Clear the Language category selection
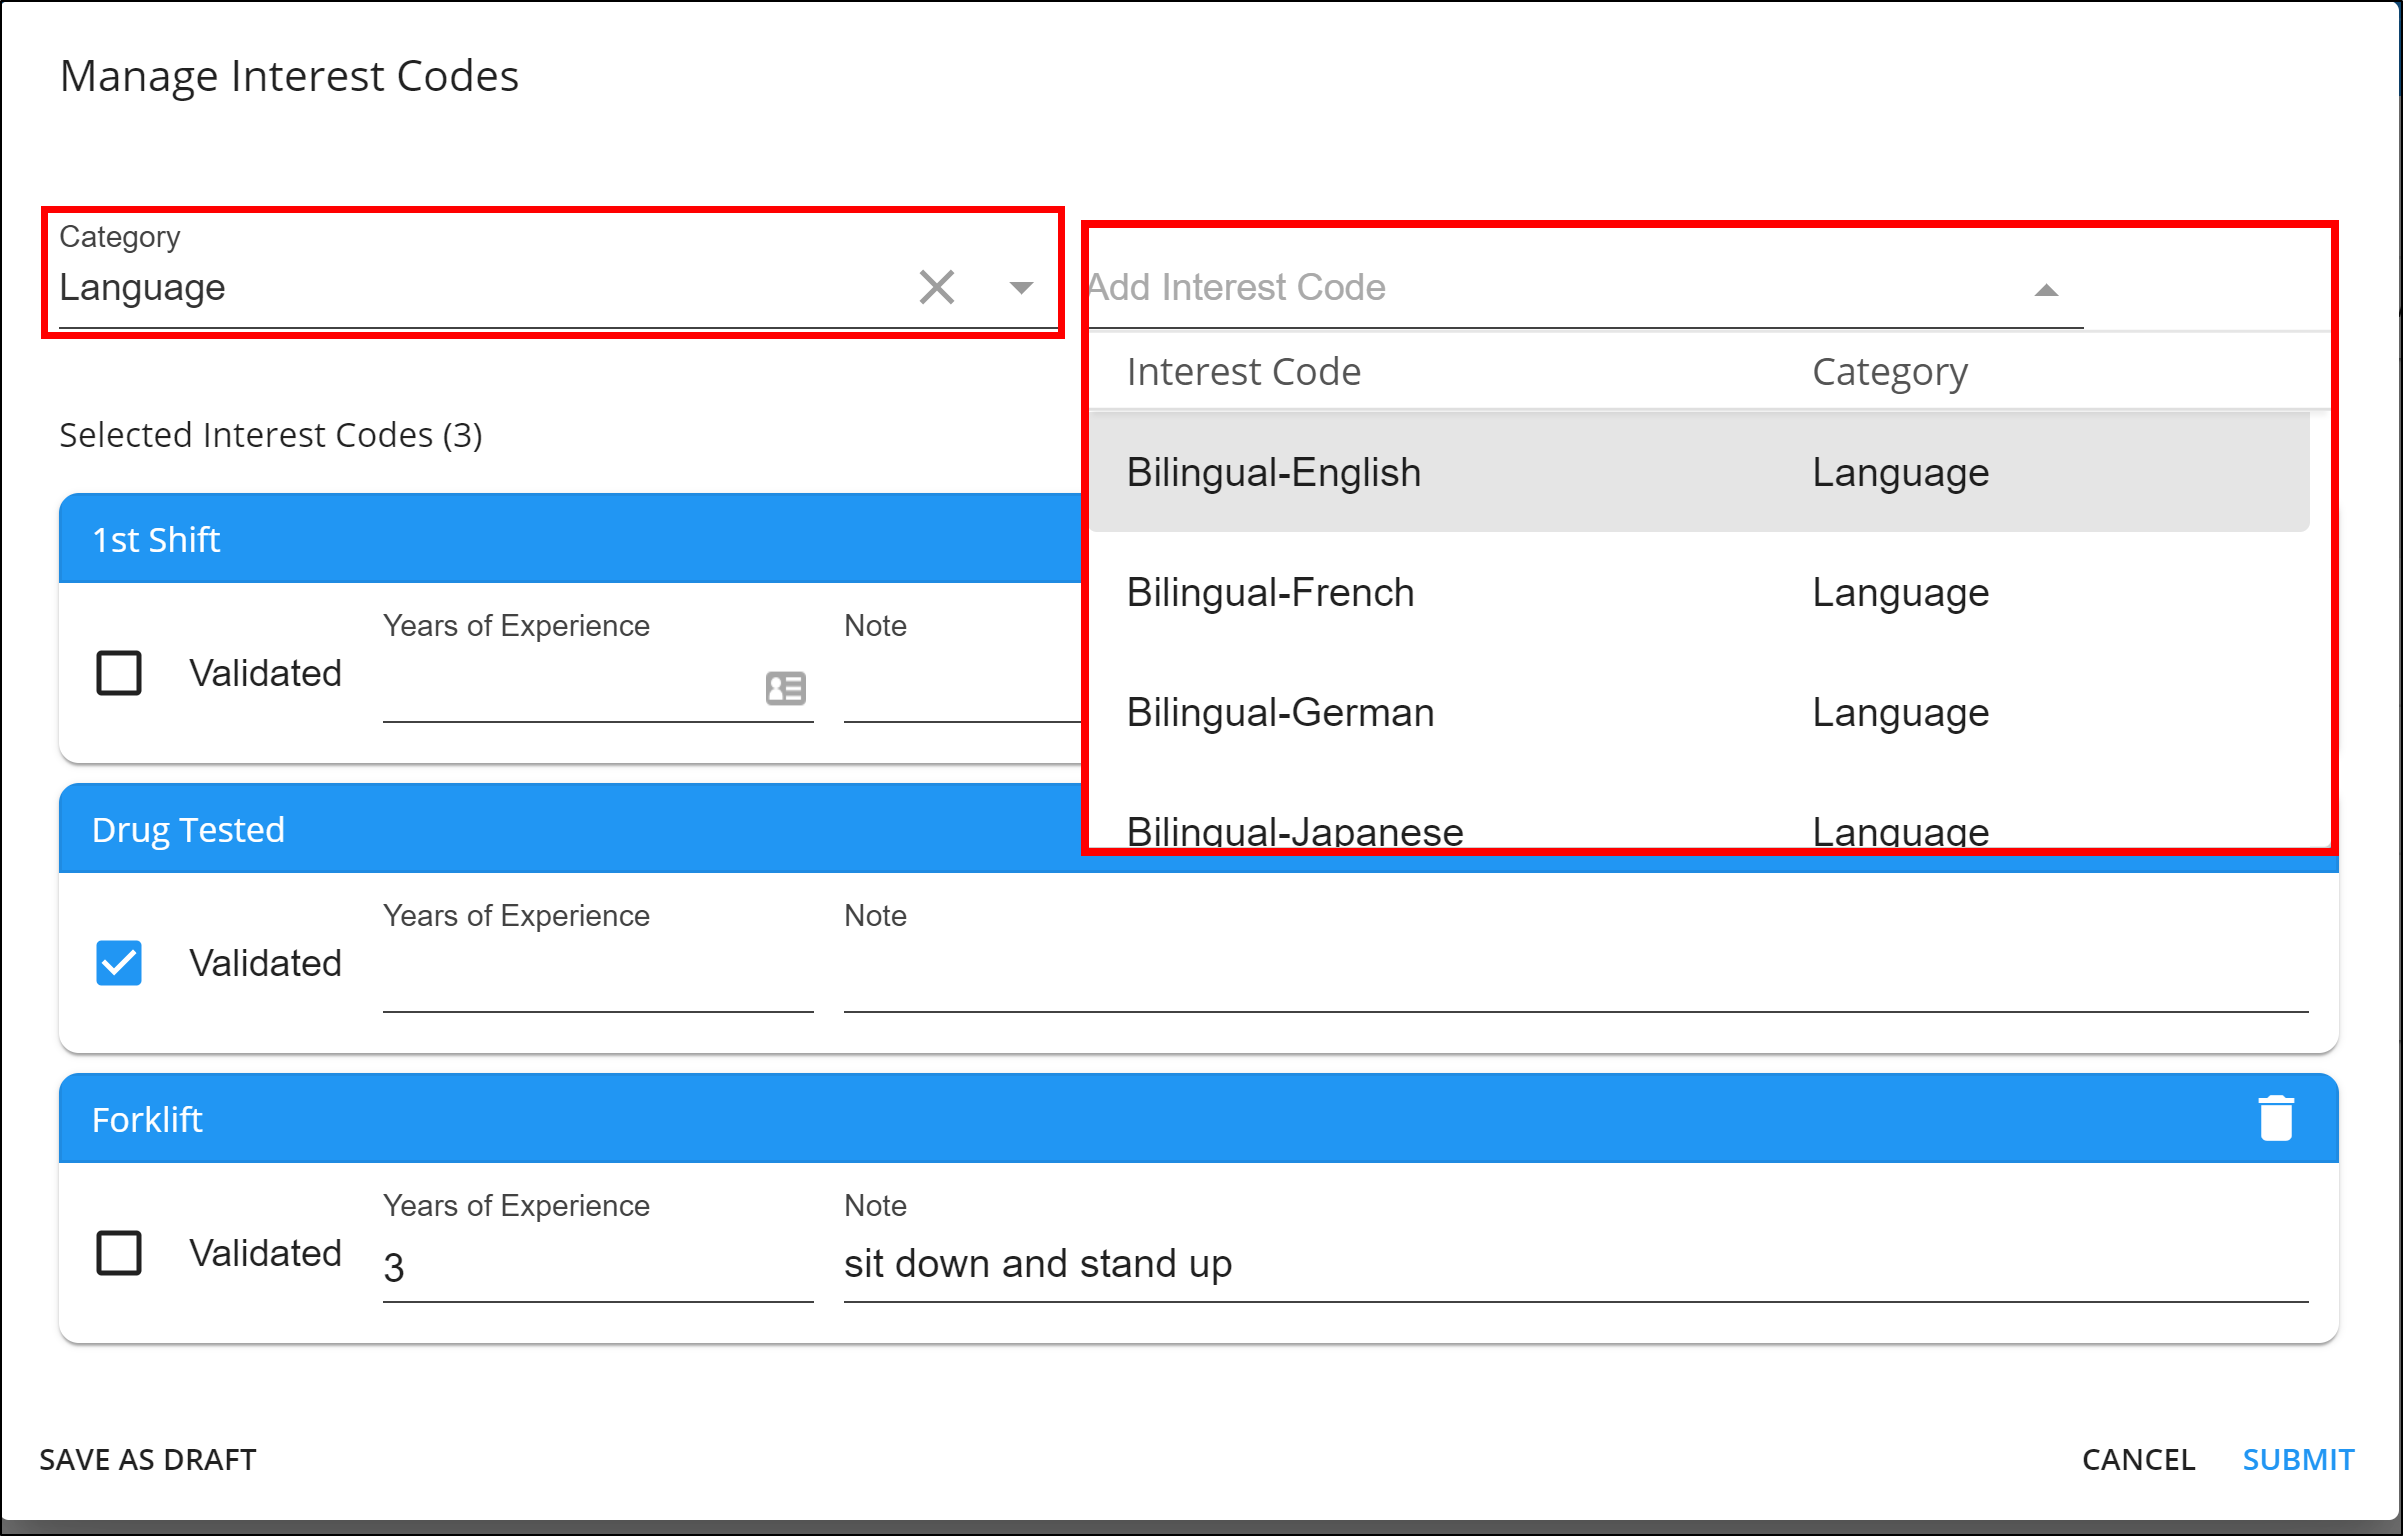 point(936,288)
